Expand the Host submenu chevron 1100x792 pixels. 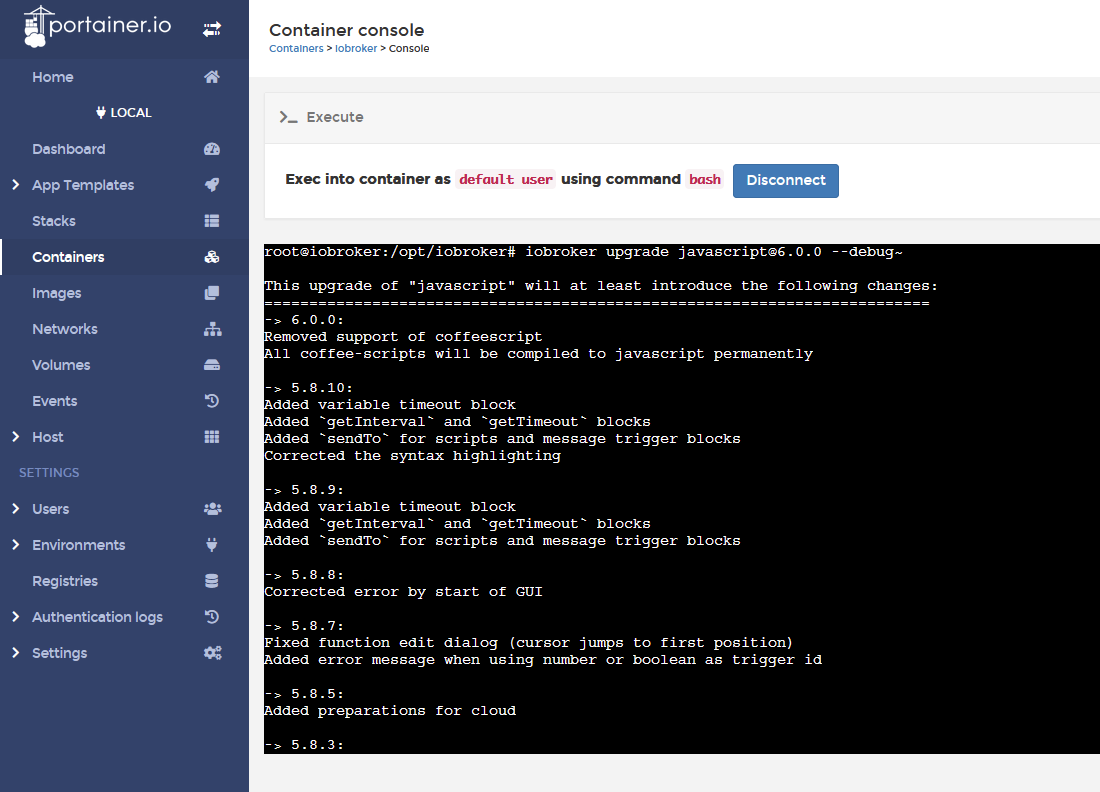tap(15, 436)
